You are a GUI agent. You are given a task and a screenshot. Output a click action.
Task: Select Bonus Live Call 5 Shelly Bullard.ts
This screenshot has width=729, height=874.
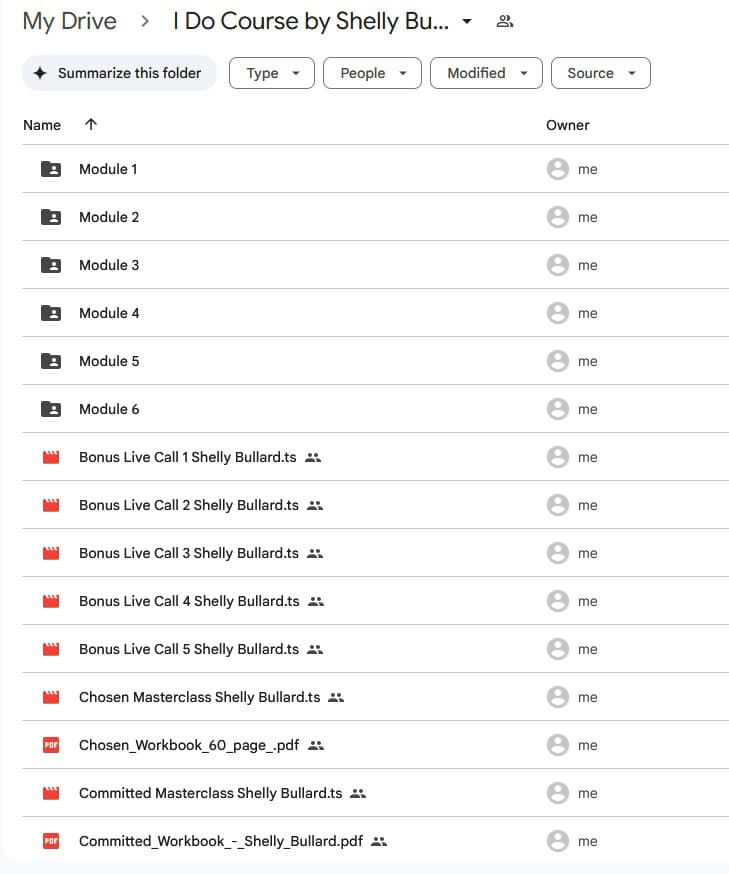pos(189,649)
